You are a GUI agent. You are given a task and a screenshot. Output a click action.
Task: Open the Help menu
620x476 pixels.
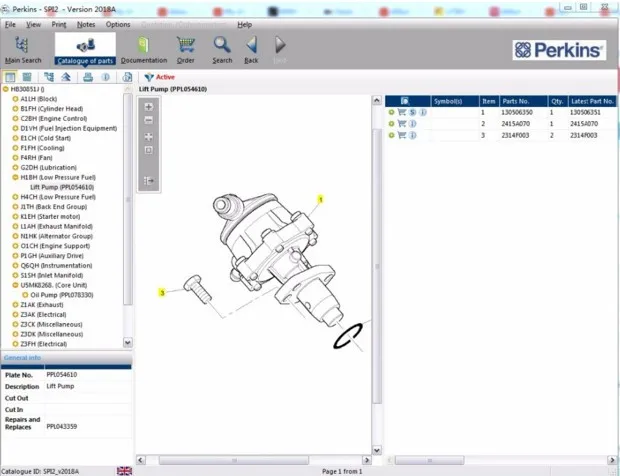click(x=244, y=25)
